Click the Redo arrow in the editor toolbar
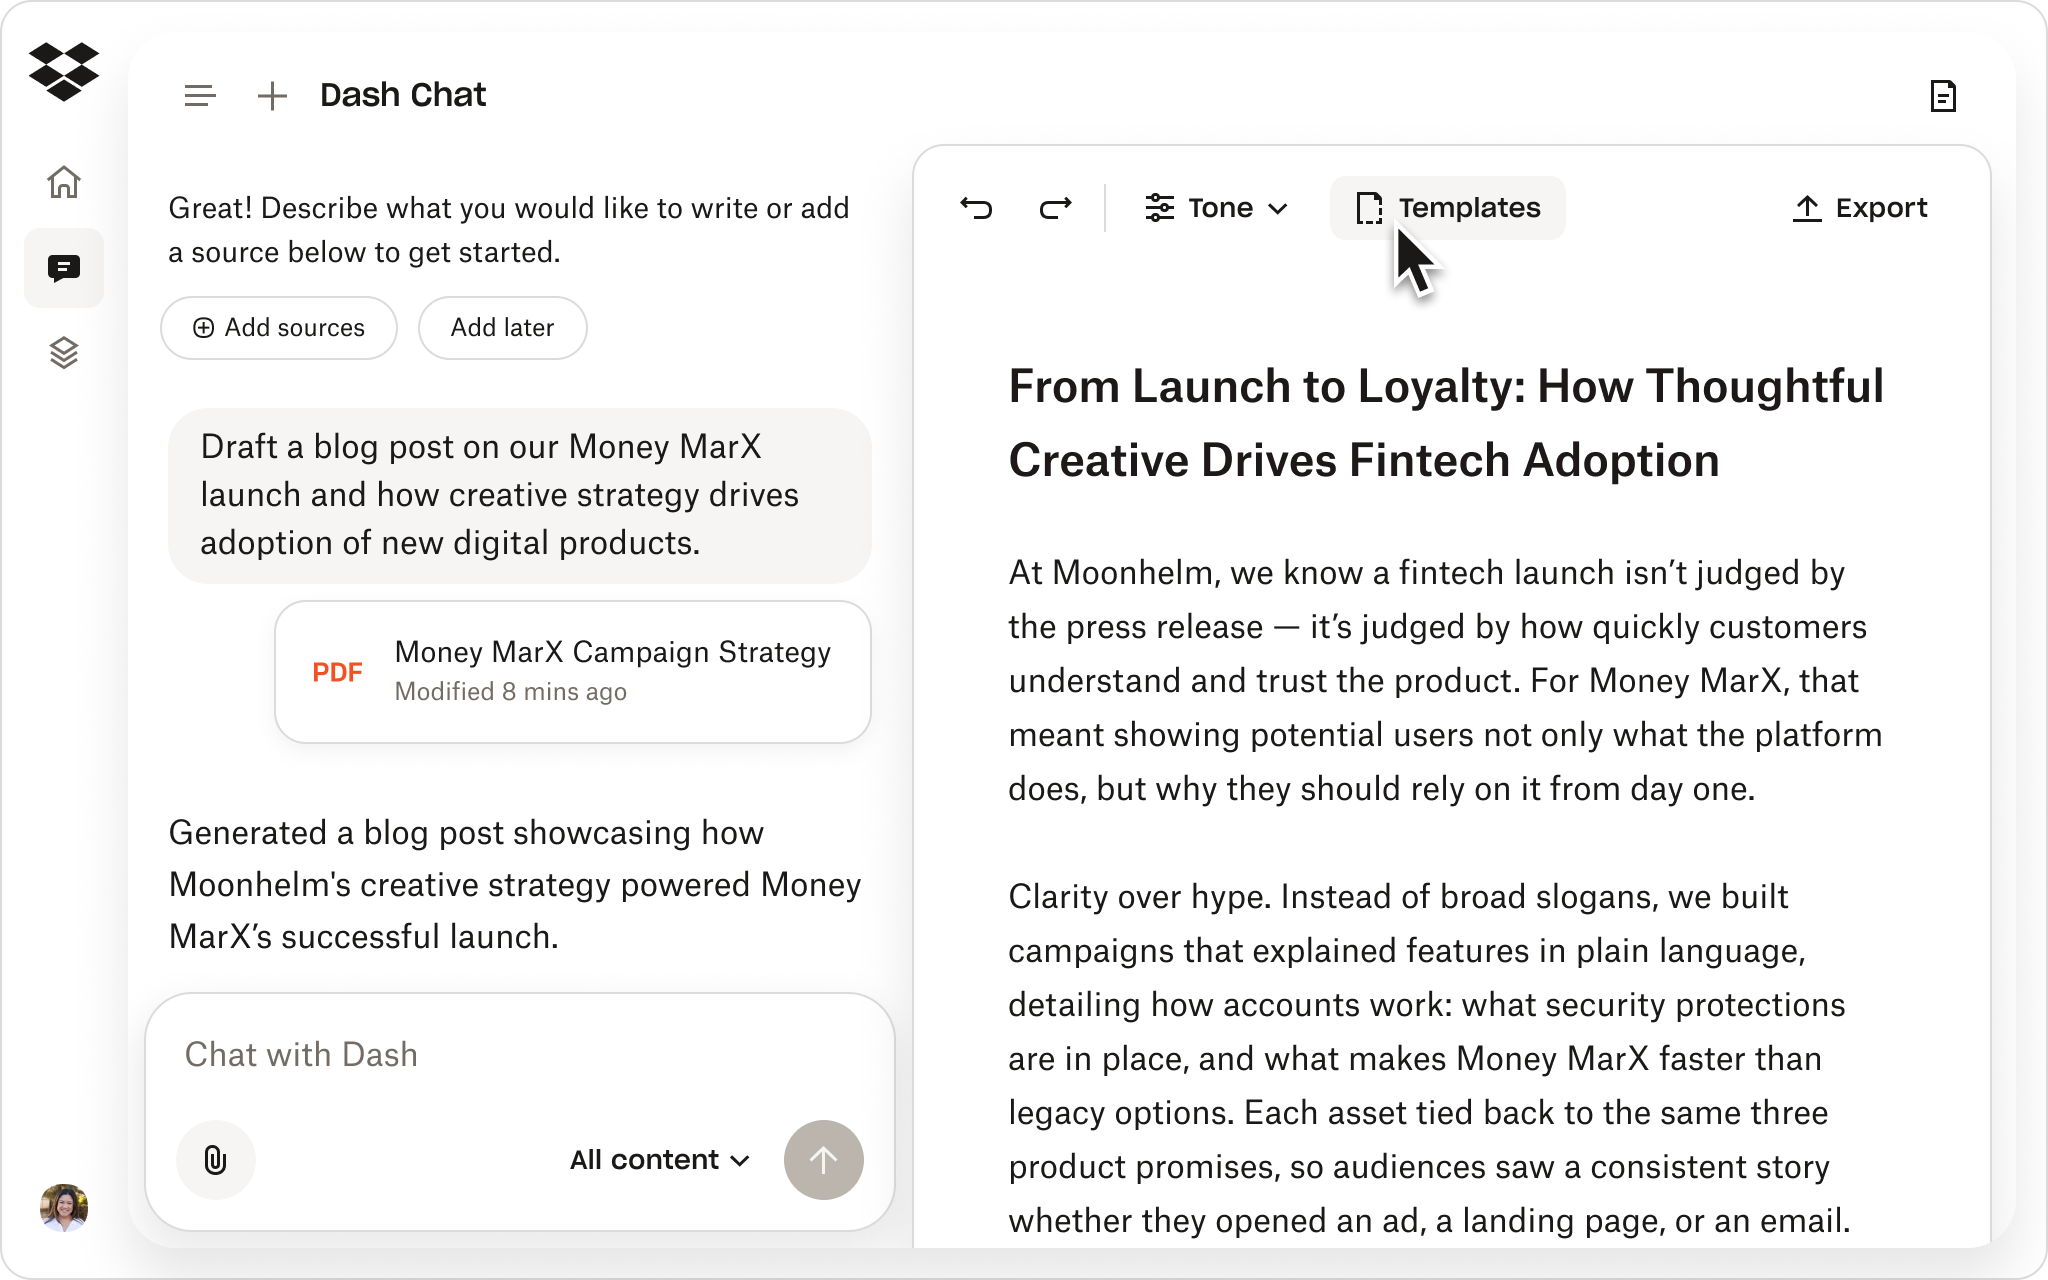 tap(1055, 208)
